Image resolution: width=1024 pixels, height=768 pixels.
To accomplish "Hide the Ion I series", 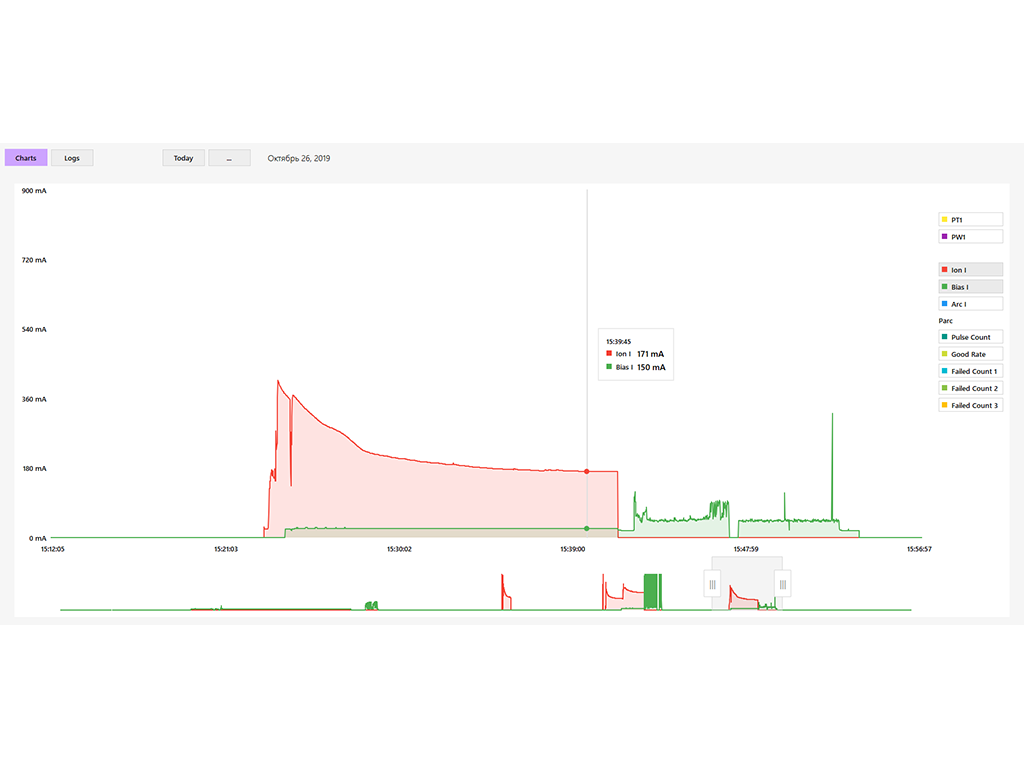I will [970, 270].
